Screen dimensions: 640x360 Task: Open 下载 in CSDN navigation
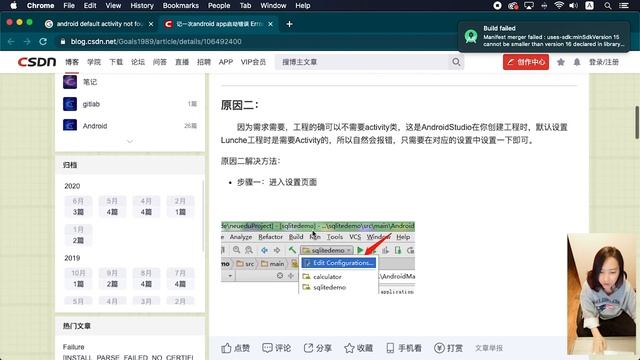point(116,62)
